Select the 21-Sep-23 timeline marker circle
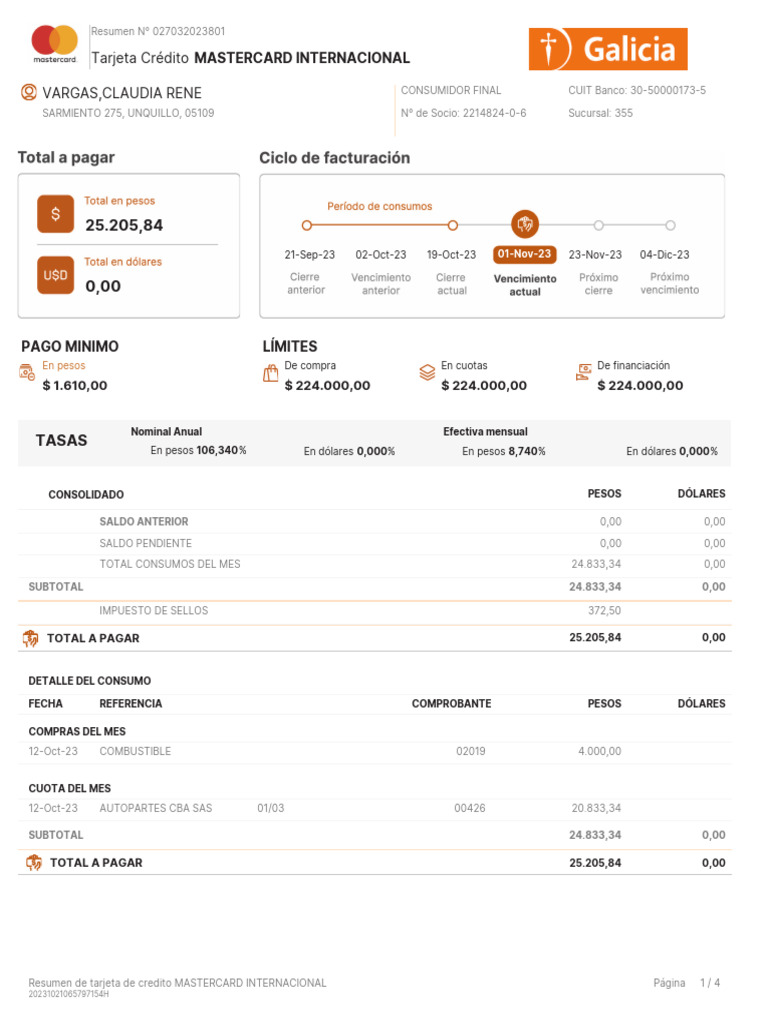Viewport: 768px width, 1024px height. [306, 225]
